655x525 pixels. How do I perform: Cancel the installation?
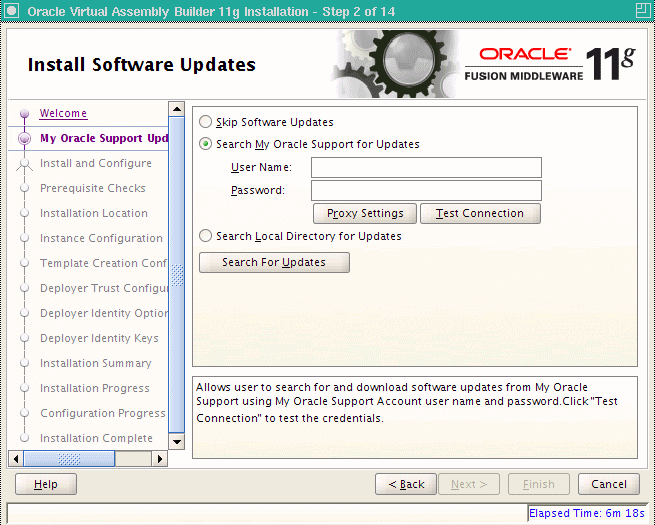[x=609, y=484]
